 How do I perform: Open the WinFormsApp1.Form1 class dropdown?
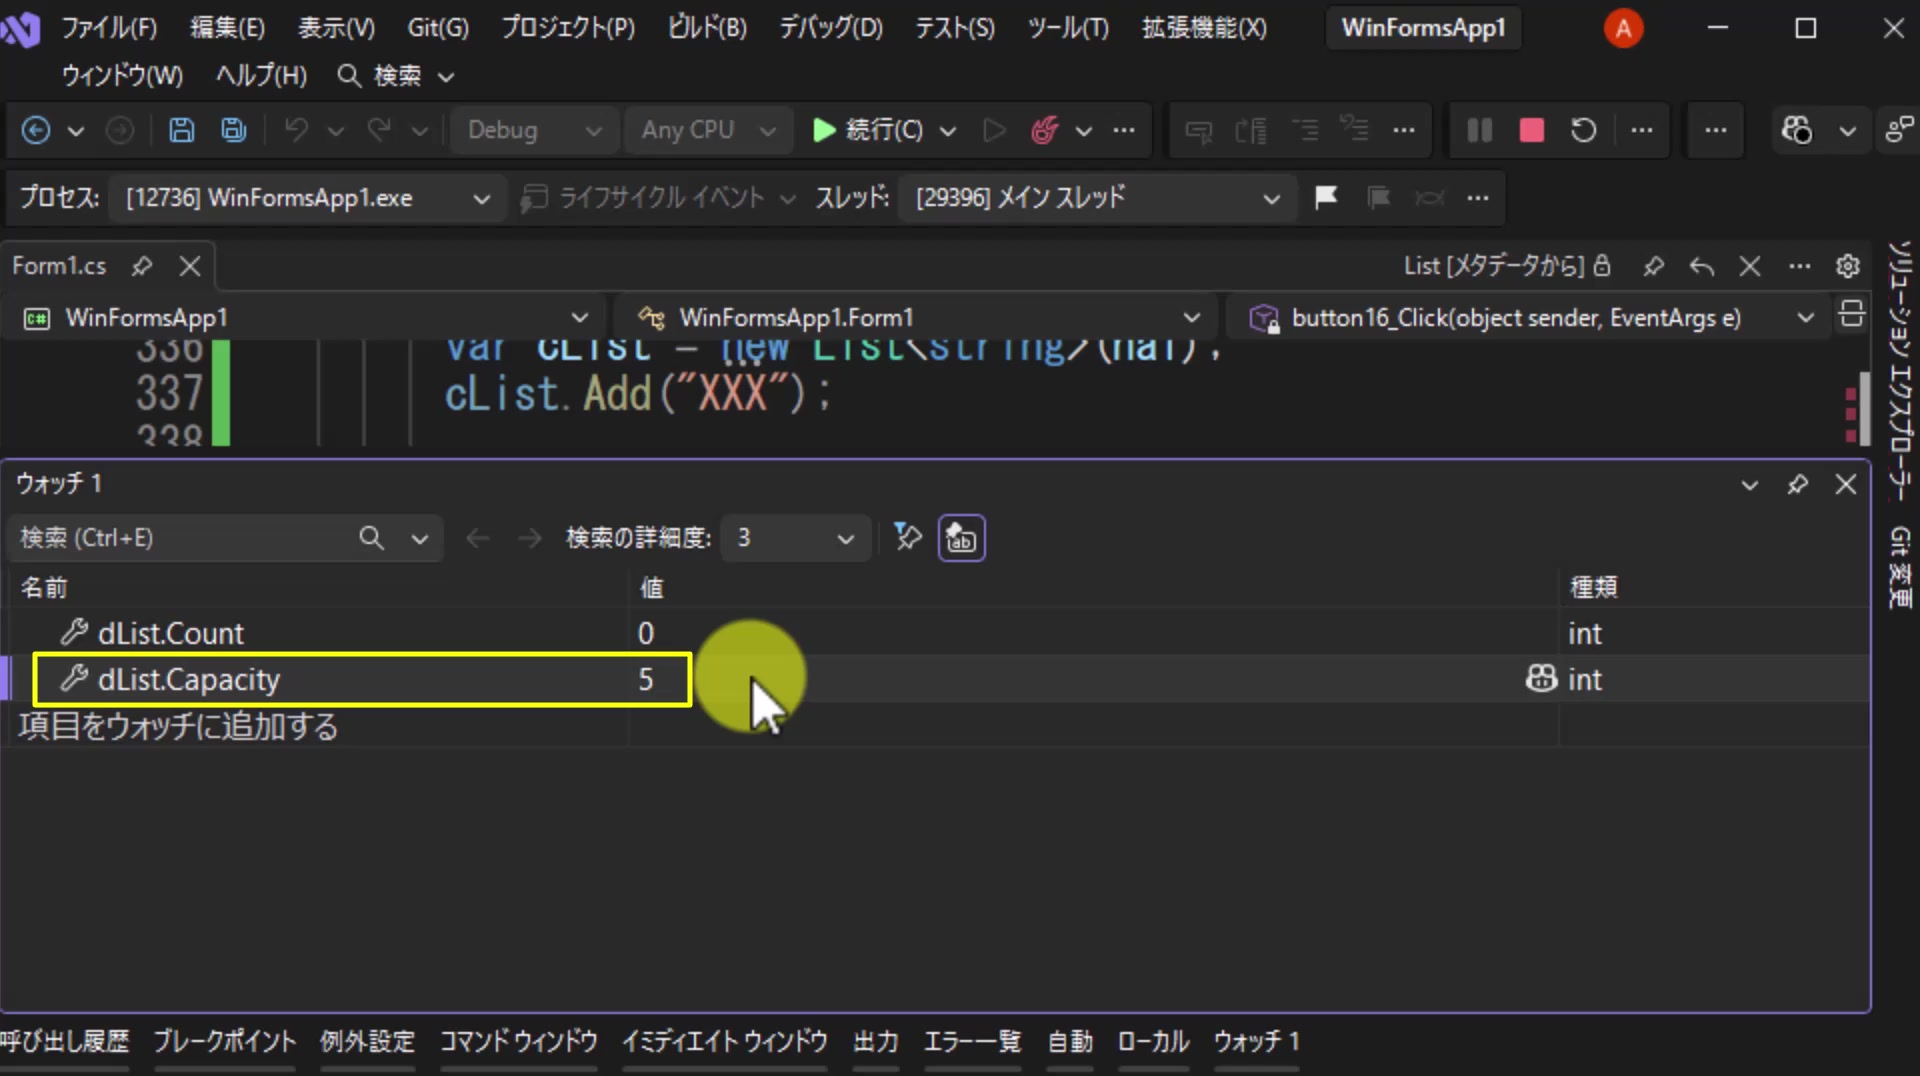[x=918, y=318]
